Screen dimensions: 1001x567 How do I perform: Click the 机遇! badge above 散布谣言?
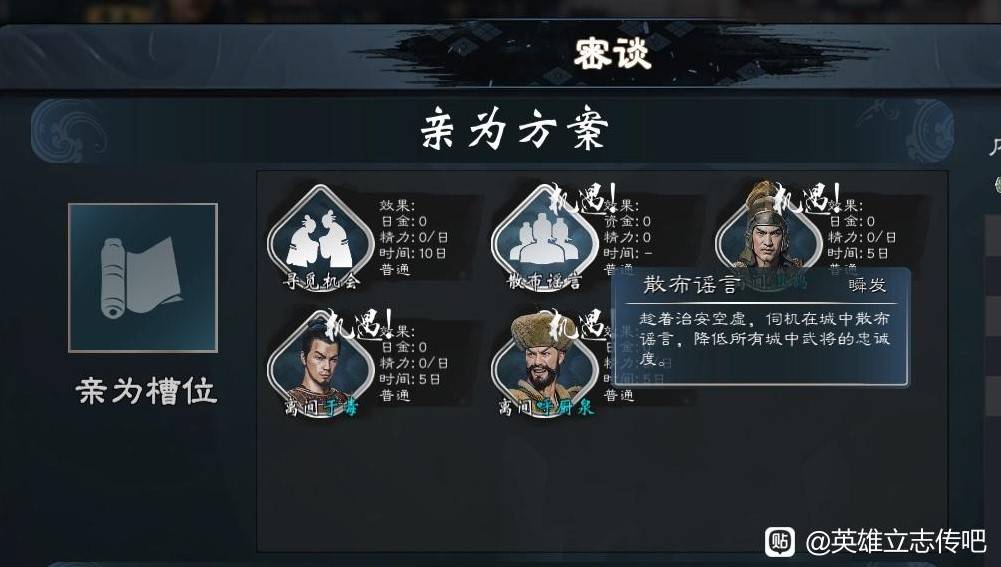[583, 199]
